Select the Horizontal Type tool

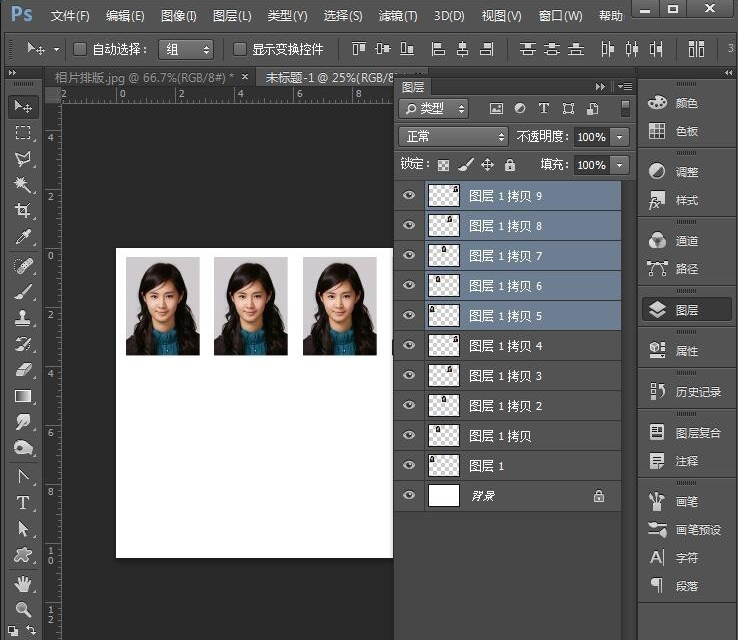[22, 502]
